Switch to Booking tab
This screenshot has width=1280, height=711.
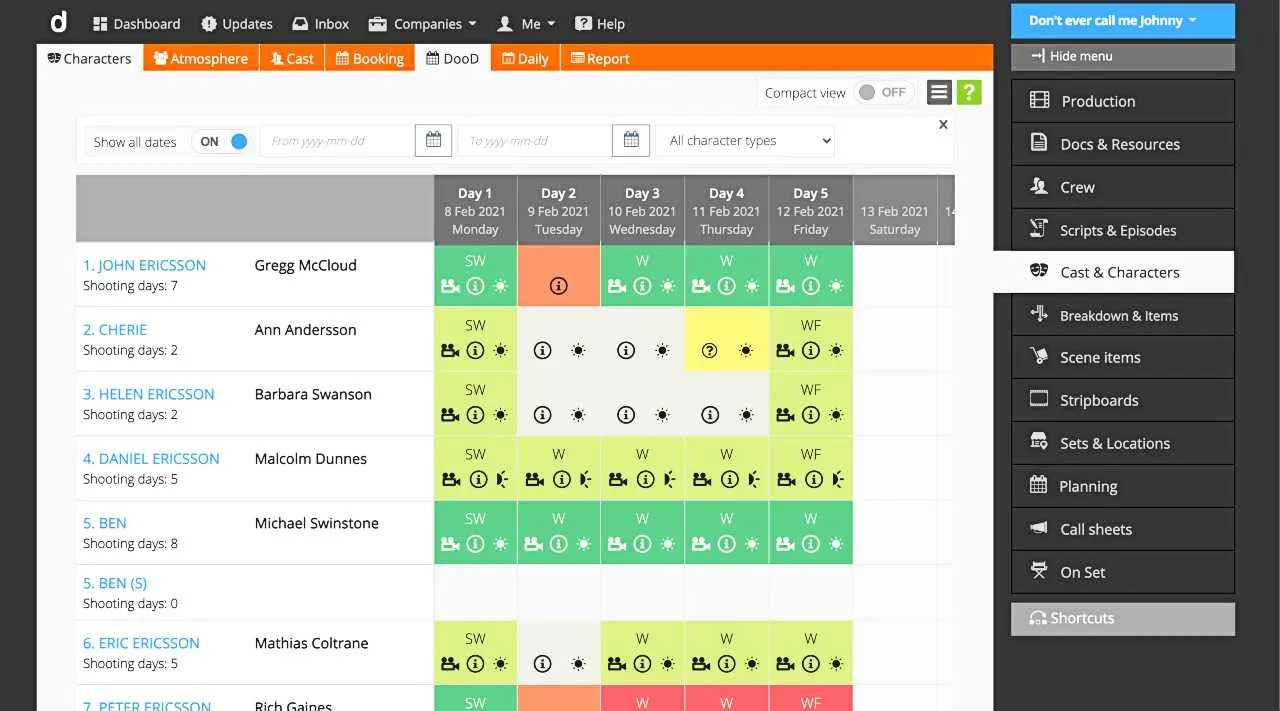370,58
